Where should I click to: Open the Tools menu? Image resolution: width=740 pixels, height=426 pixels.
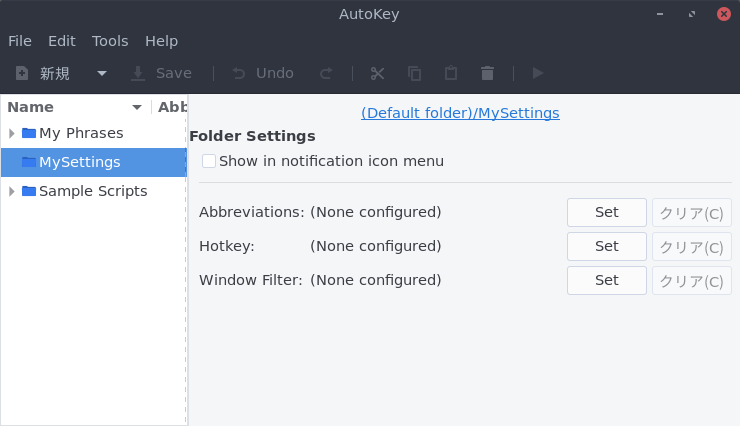(110, 41)
